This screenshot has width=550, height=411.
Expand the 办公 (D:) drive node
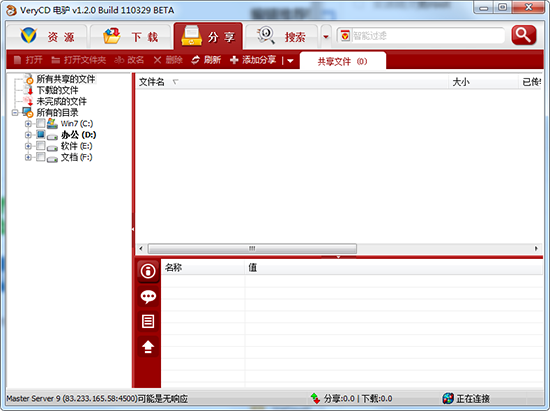(28, 135)
